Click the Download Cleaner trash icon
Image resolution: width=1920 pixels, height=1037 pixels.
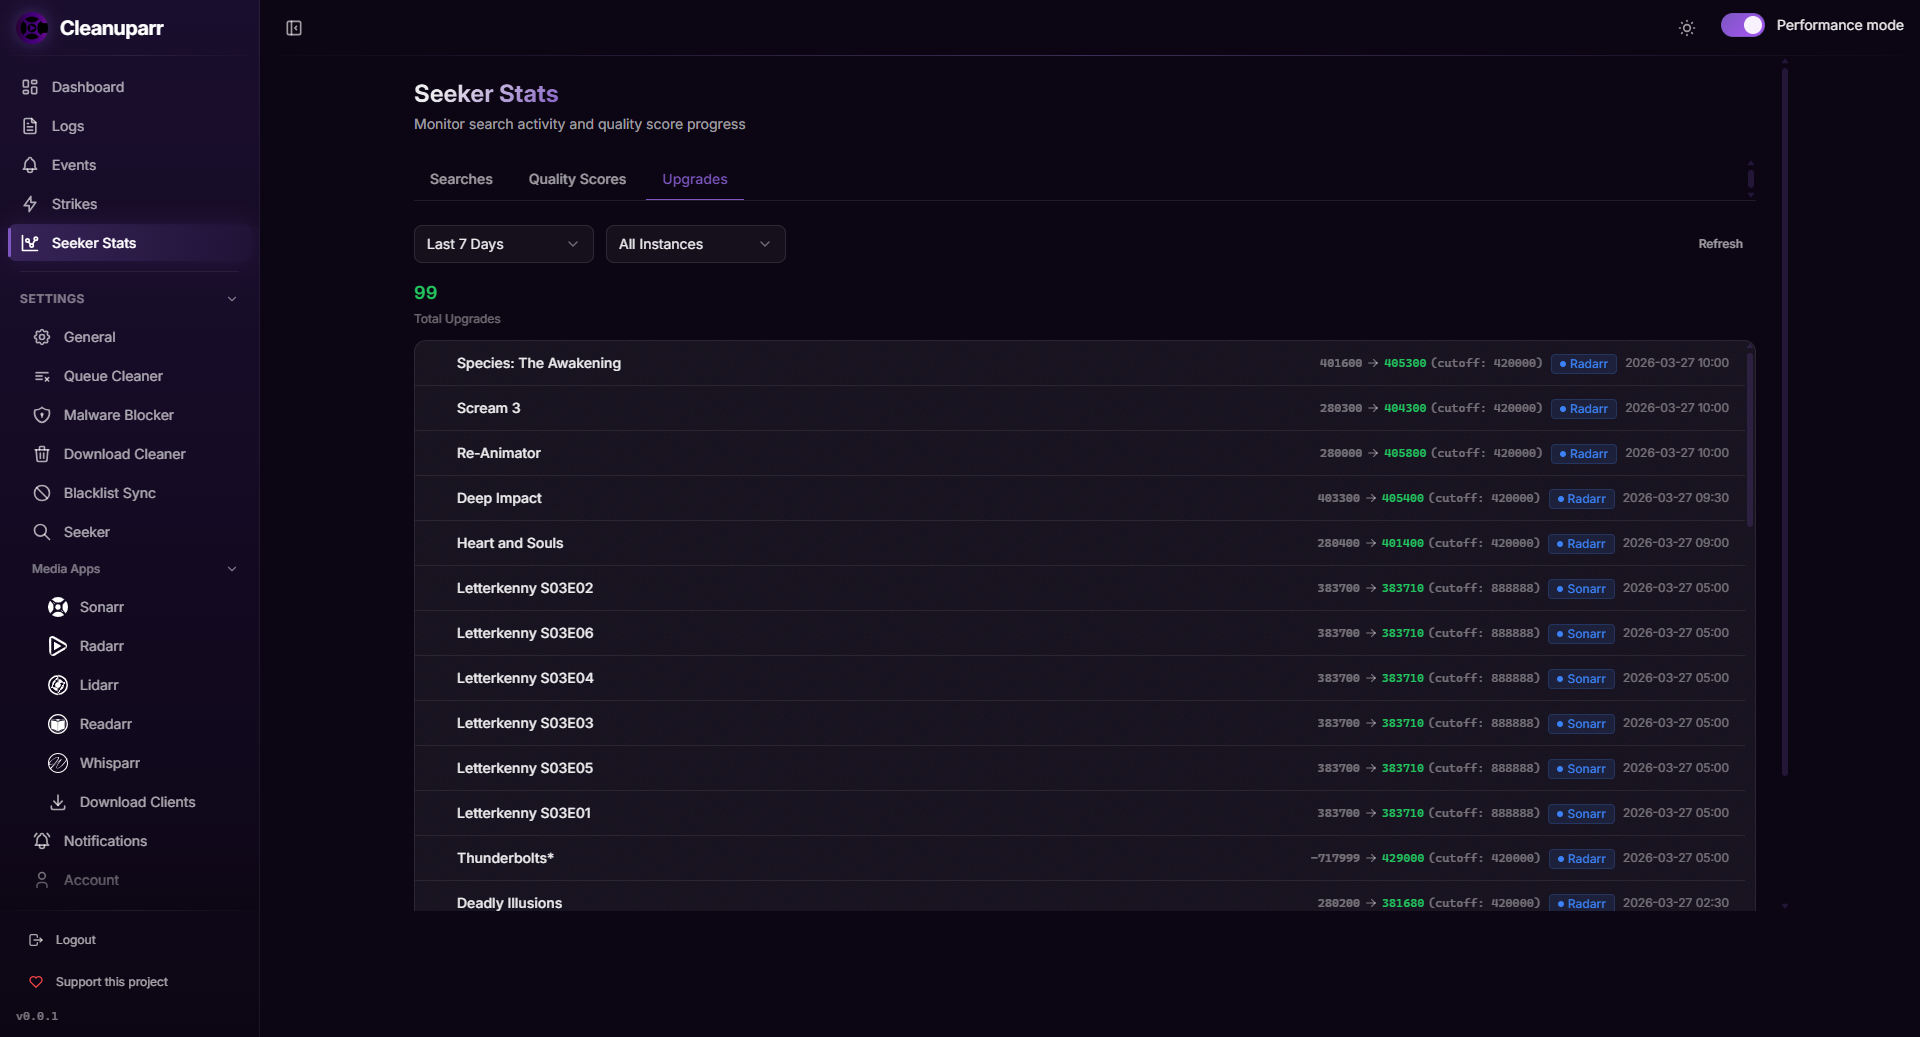pos(42,454)
